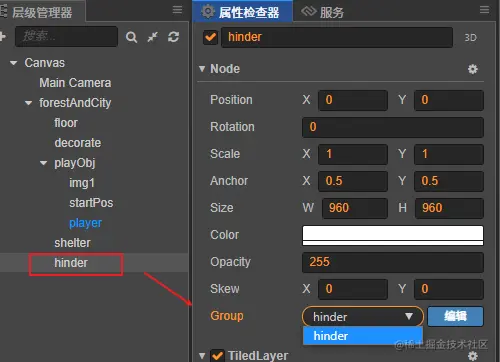
Task: Click the Anchor Y input field
Action: pyautogui.click(x=449, y=181)
